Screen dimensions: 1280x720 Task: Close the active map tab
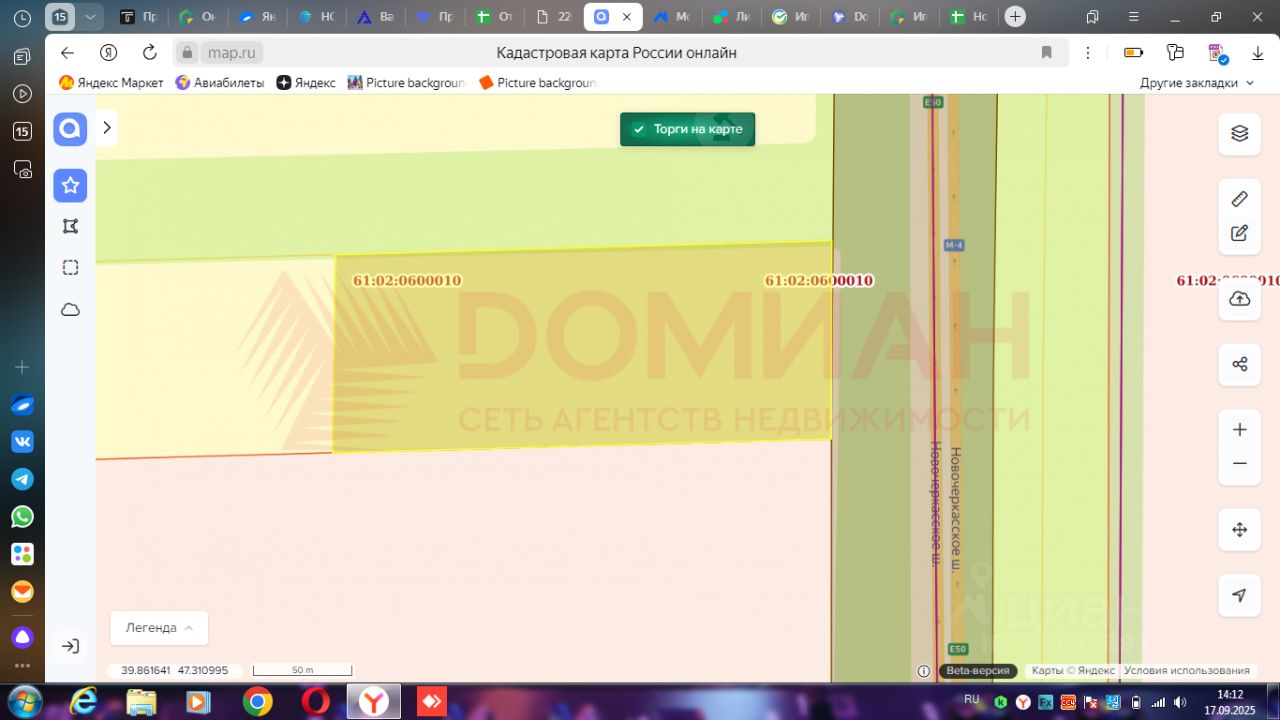click(627, 17)
